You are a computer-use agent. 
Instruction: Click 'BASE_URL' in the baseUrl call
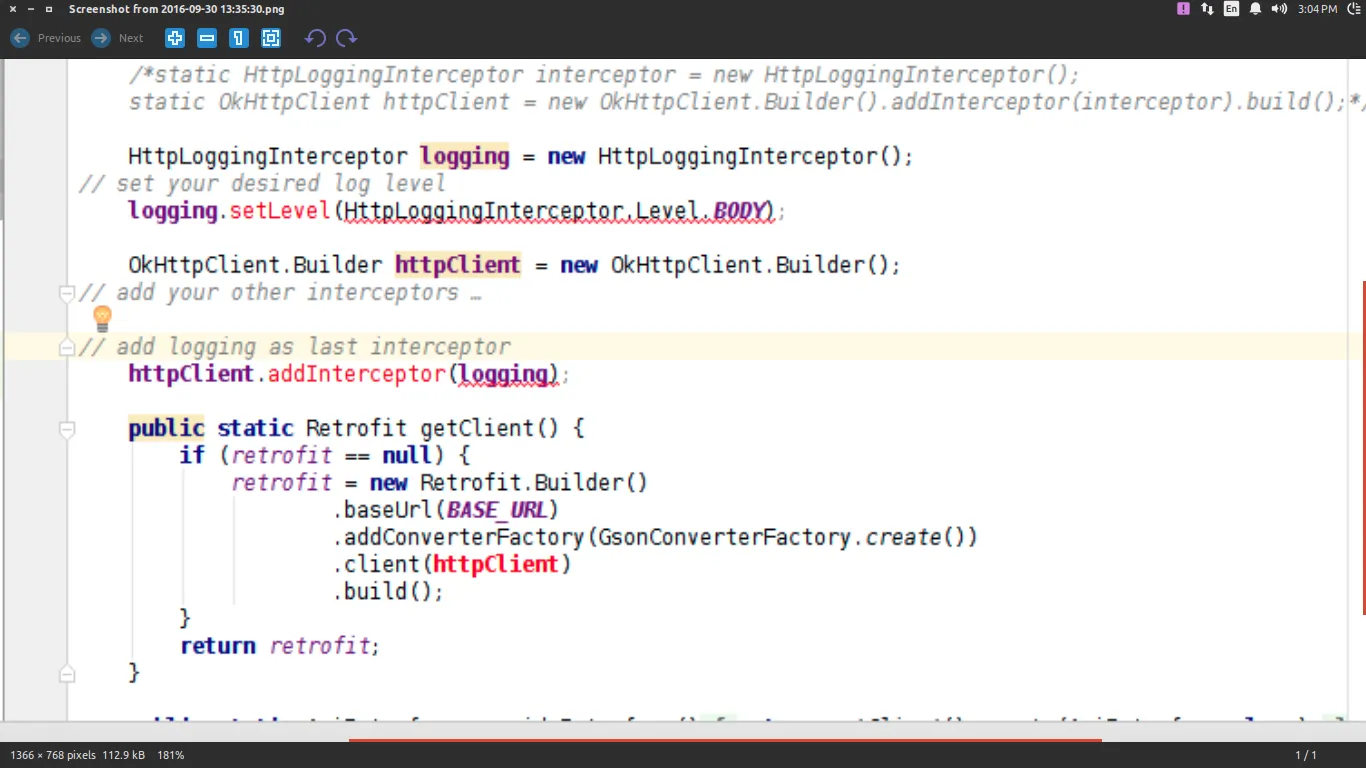[496, 510]
